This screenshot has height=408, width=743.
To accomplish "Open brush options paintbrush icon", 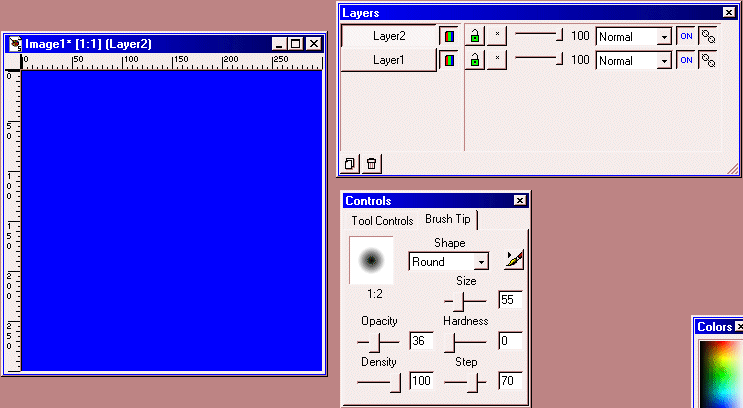I will 514,260.
